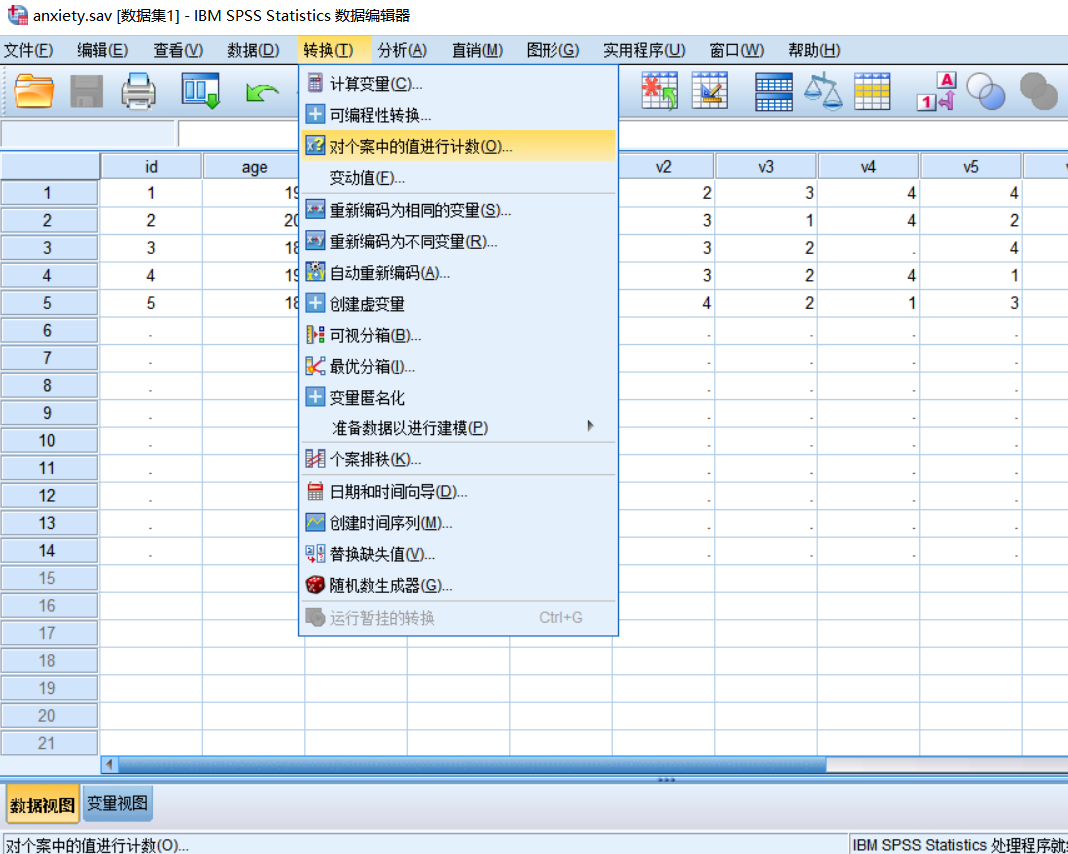Select the age column header
The height and width of the screenshot is (854, 1068).
pos(254,167)
